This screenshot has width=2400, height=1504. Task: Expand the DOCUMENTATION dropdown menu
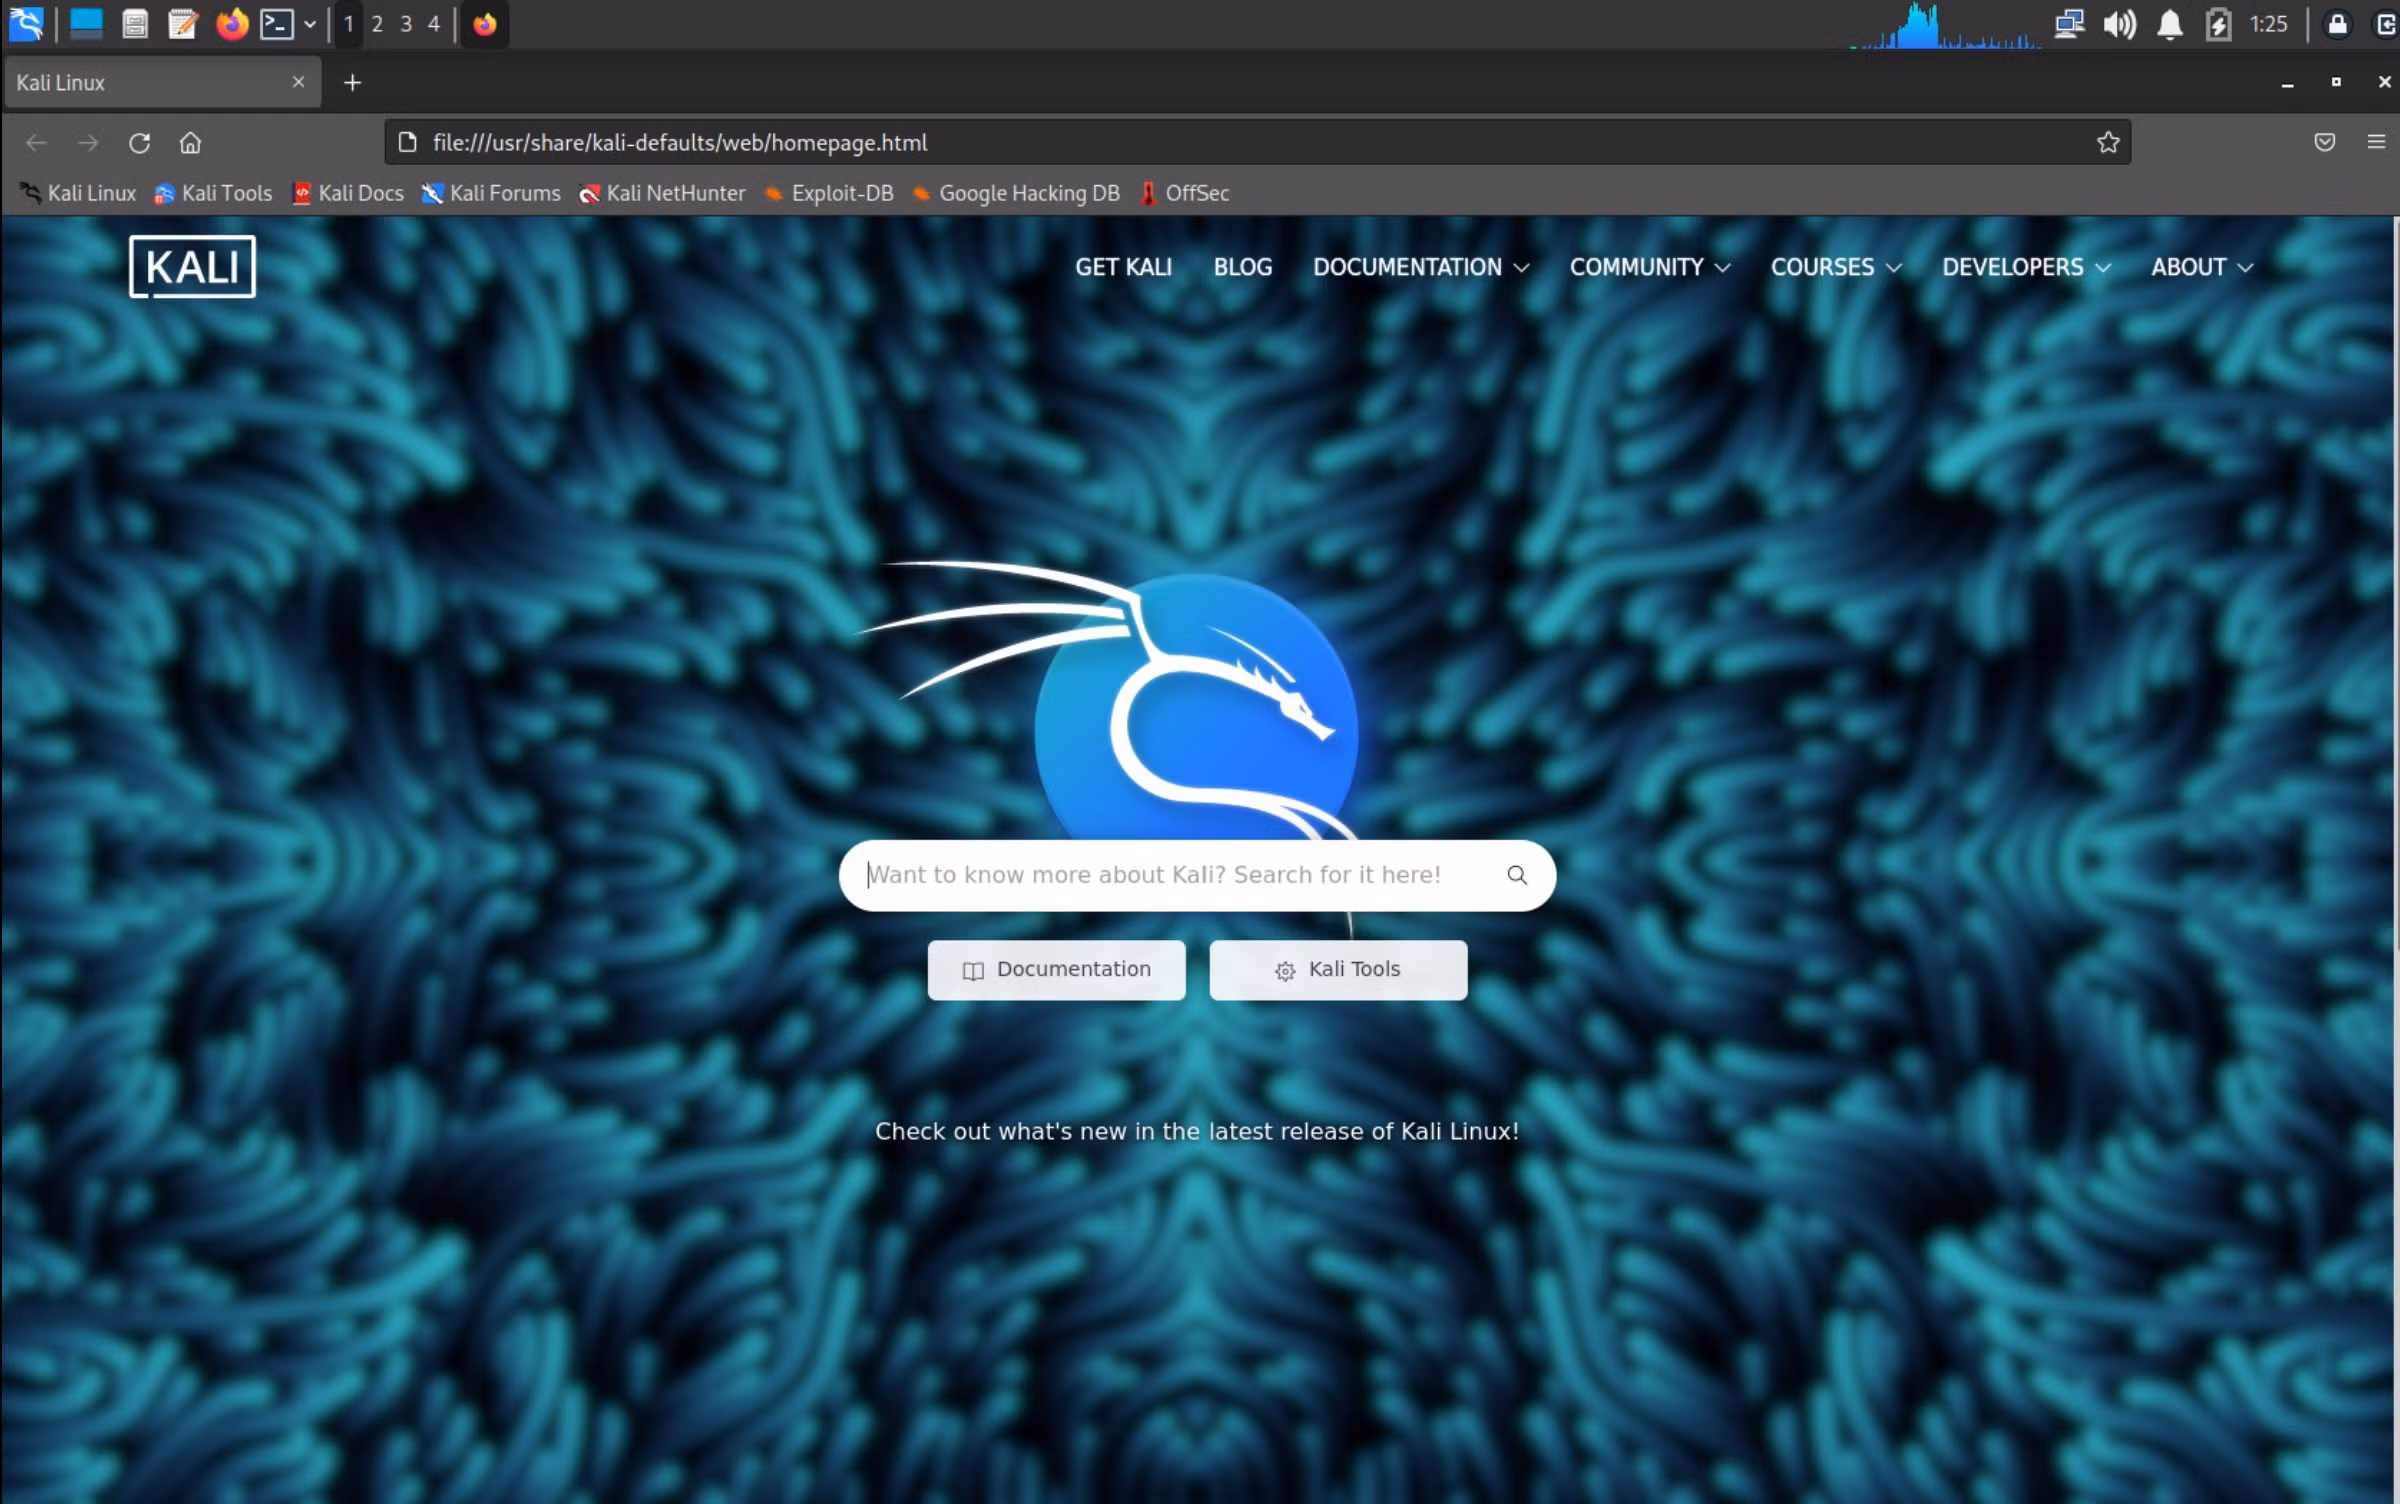[1421, 267]
